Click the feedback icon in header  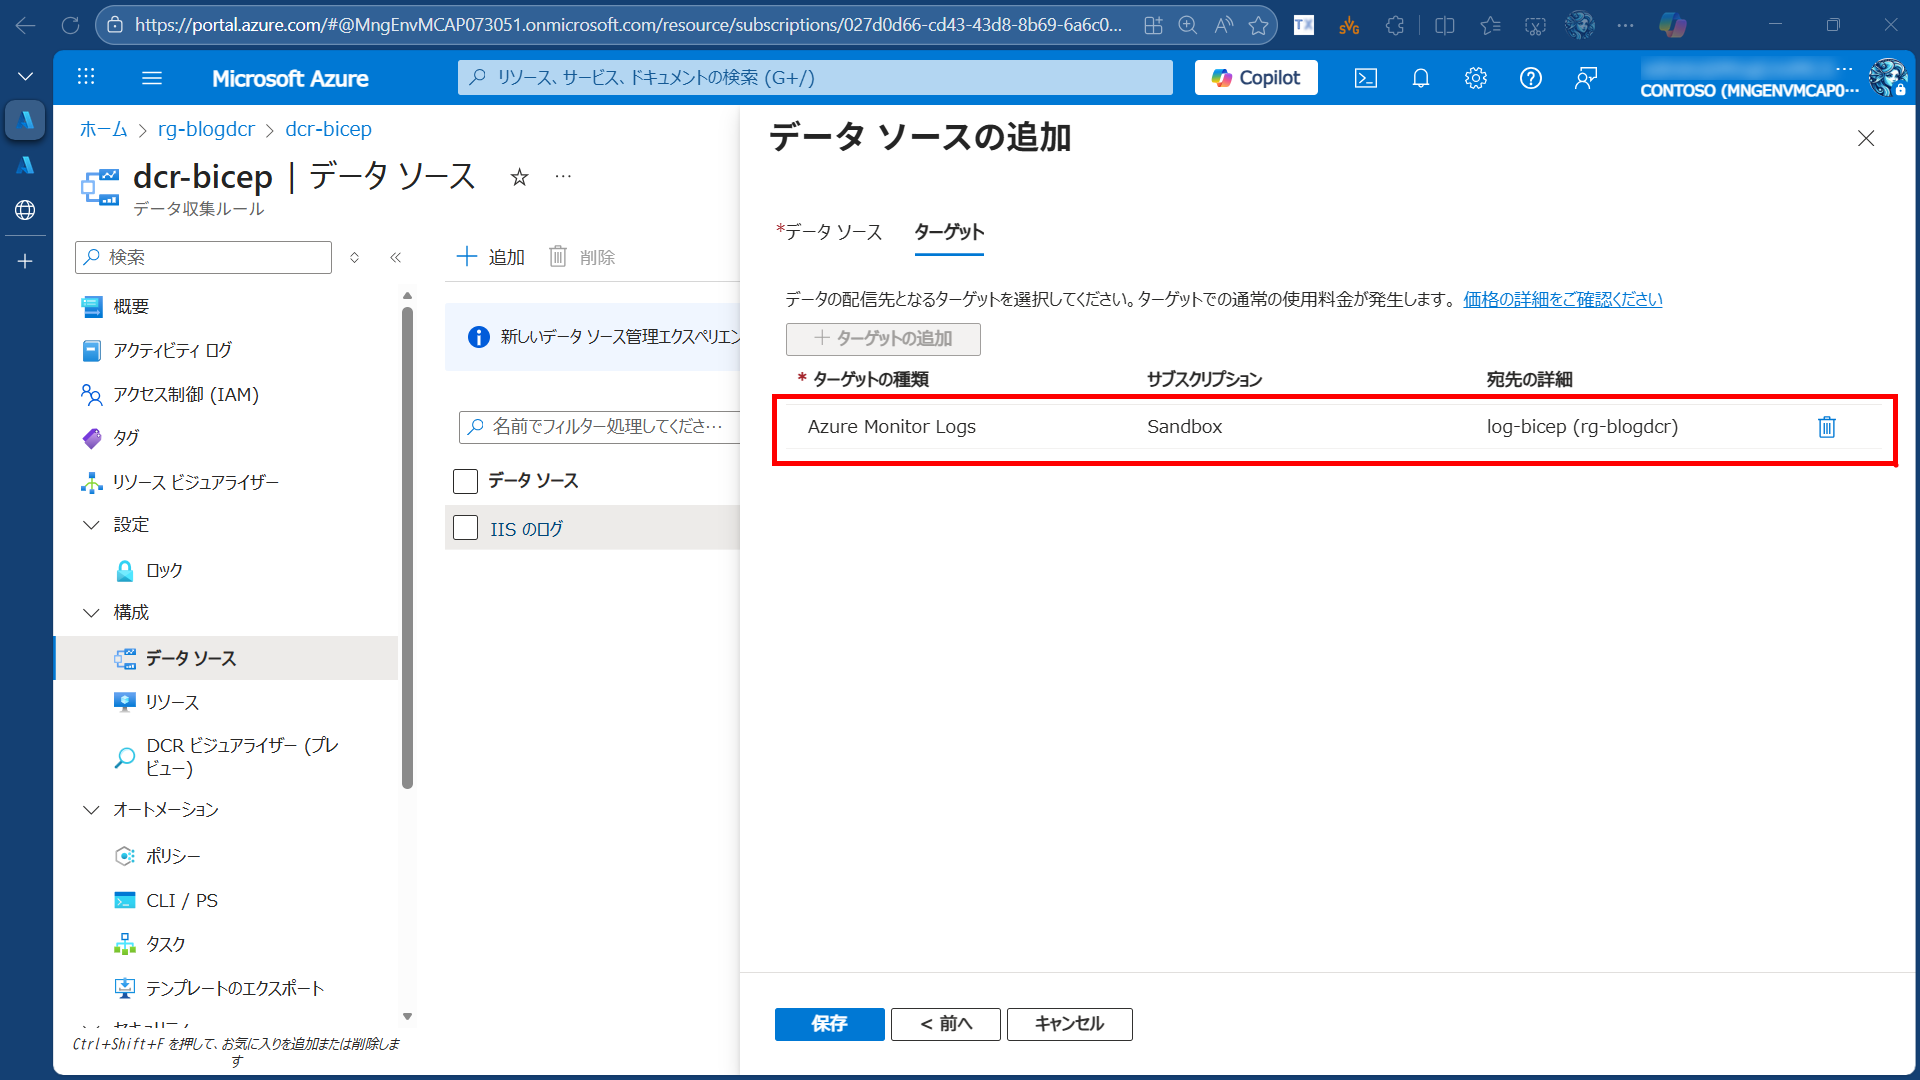[x=1585, y=78]
